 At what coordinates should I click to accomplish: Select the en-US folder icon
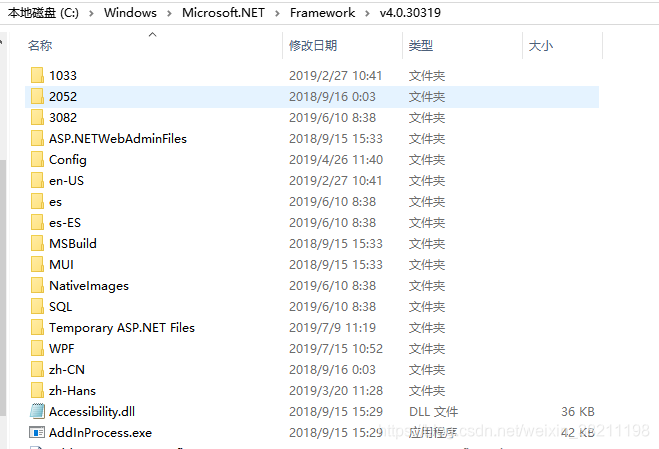pyautogui.click(x=37, y=181)
